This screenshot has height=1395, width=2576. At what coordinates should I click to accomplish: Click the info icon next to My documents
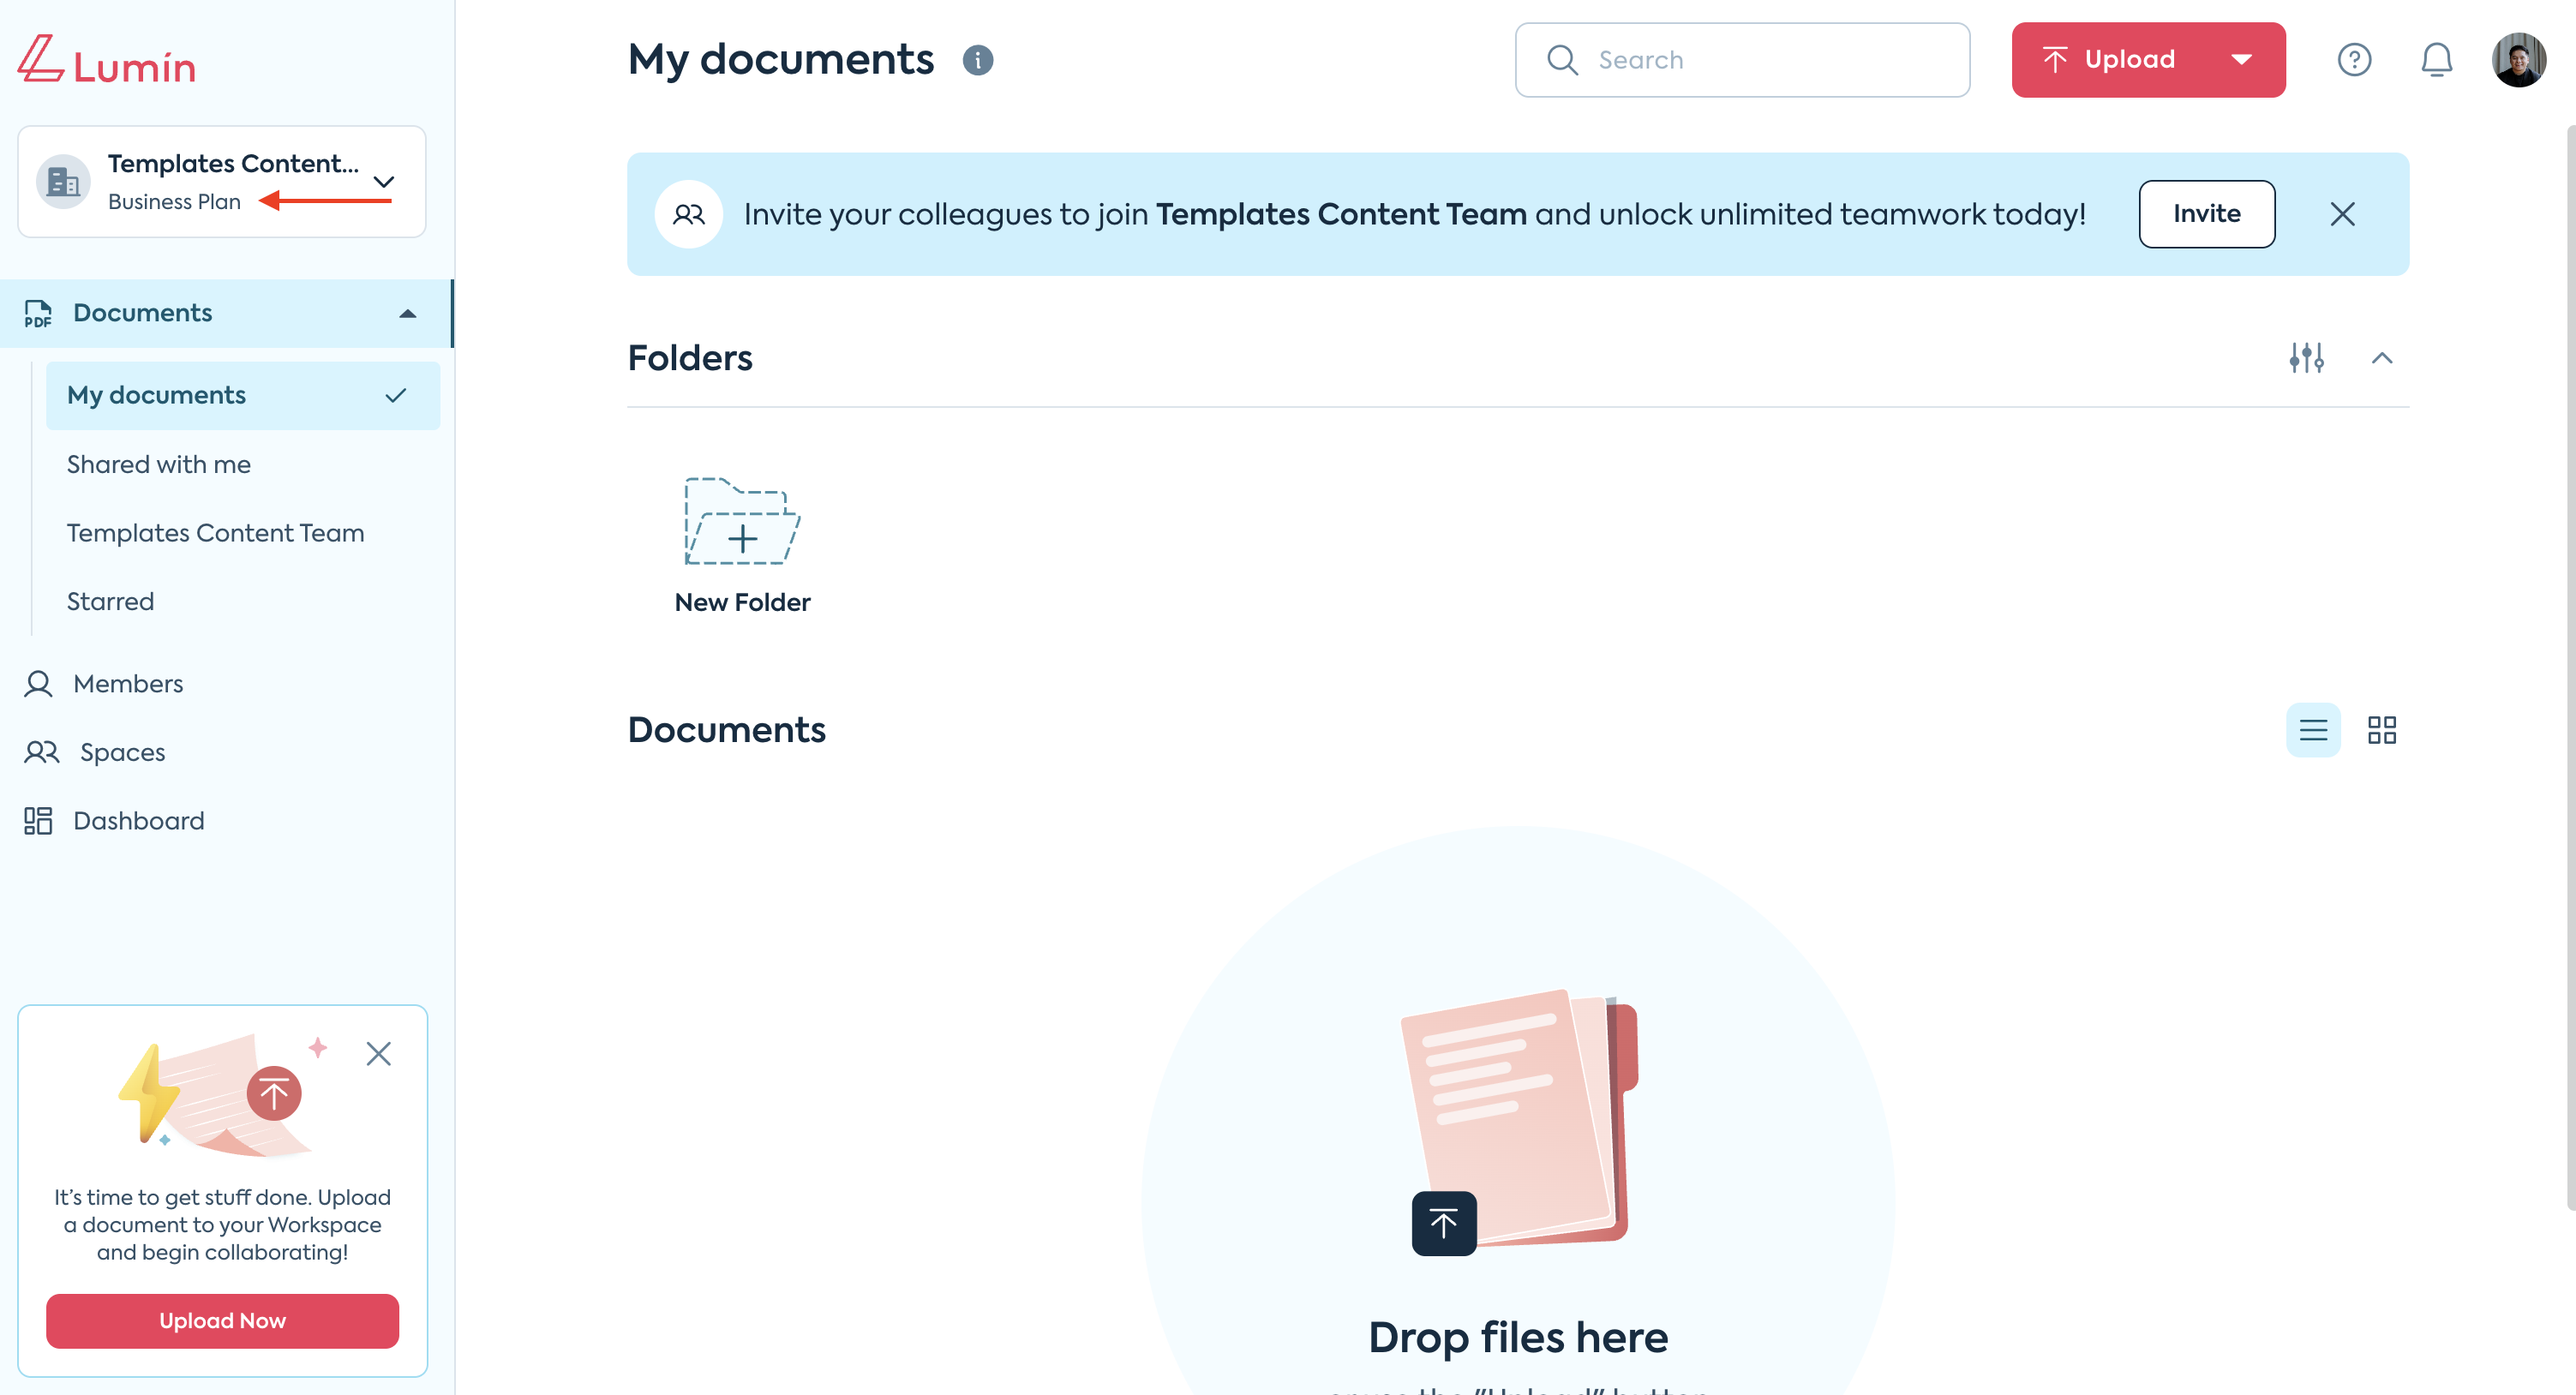[978, 60]
